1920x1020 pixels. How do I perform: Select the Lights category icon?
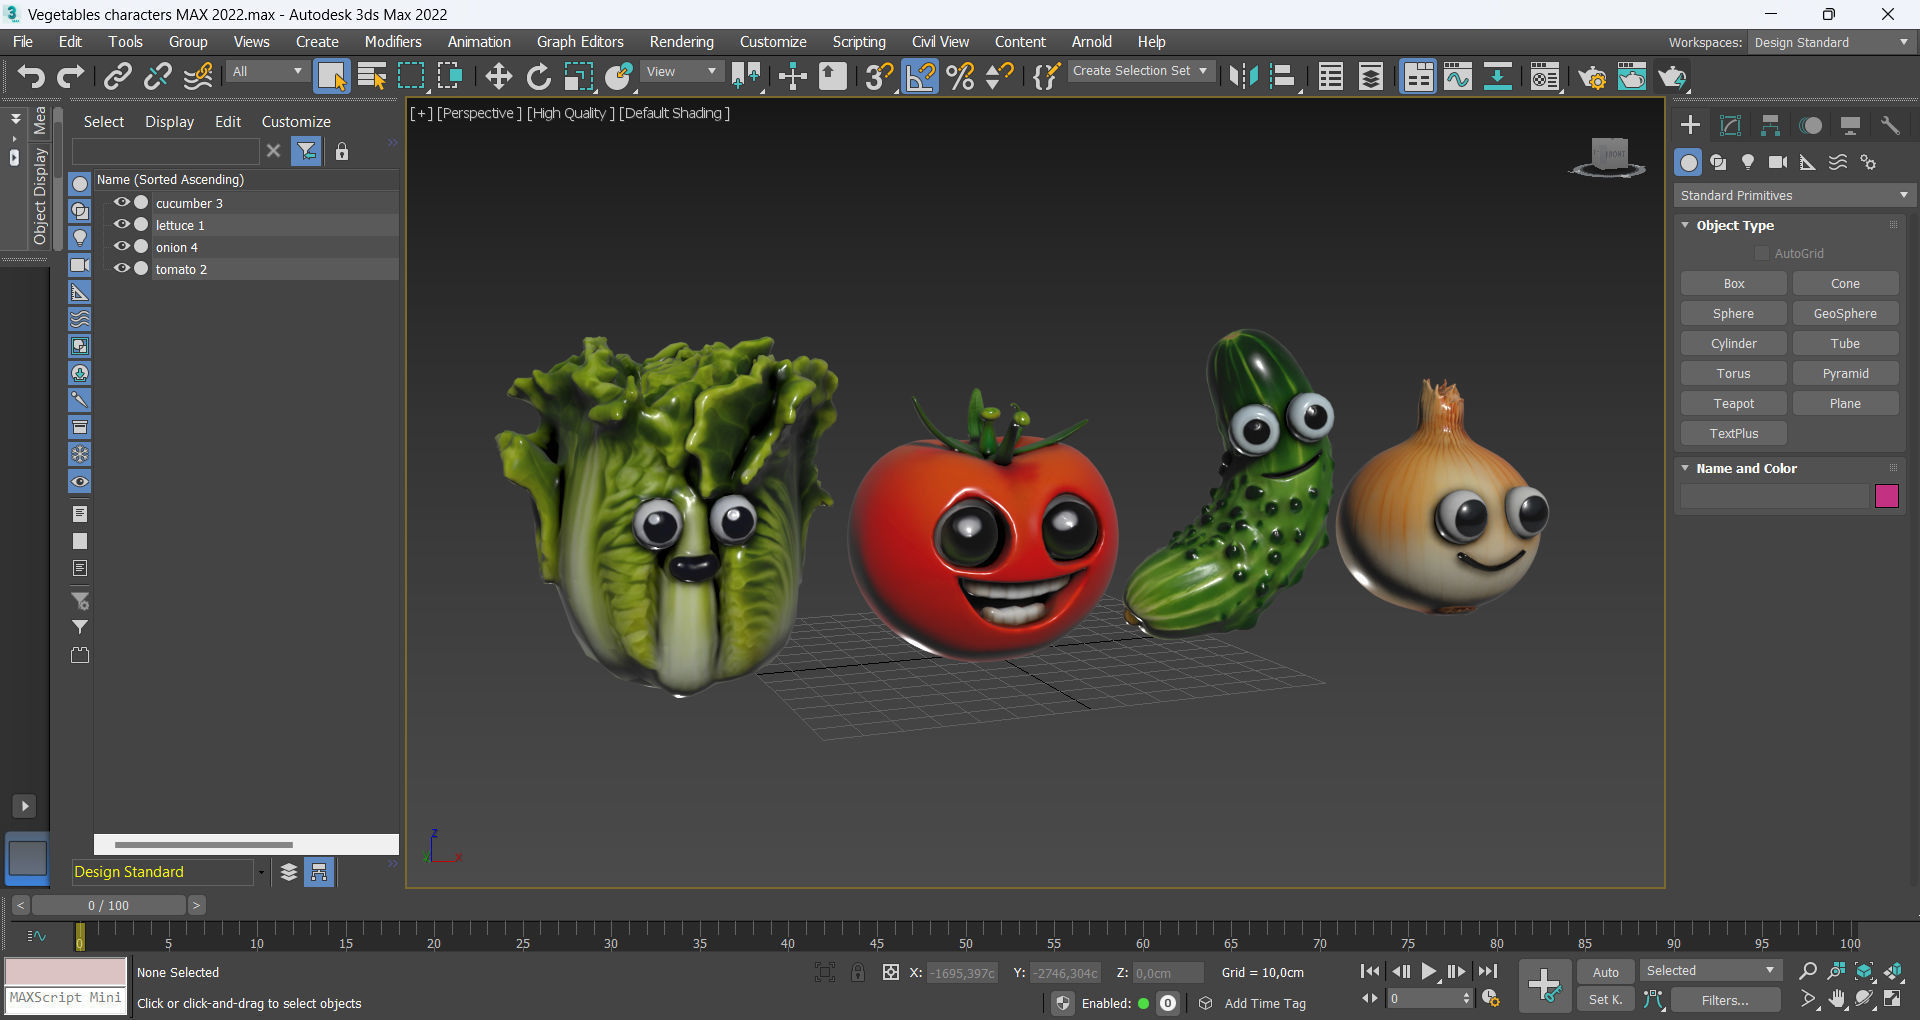pyautogui.click(x=1748, y=162)
